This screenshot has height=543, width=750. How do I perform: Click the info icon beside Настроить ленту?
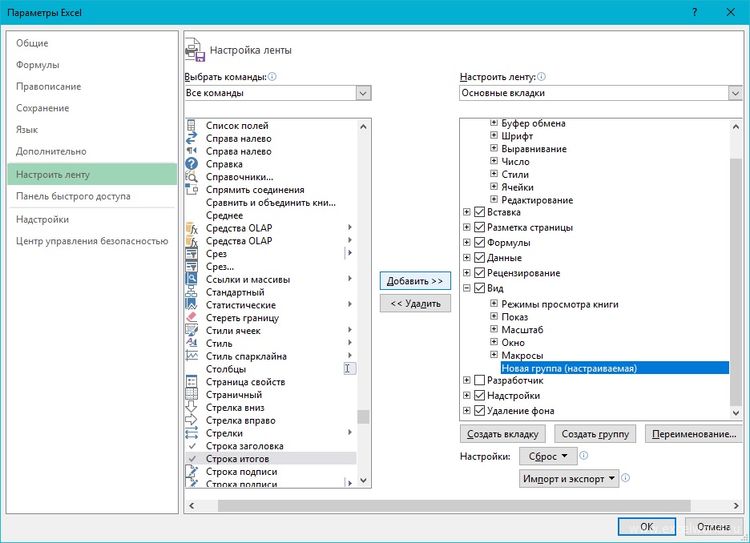click(x=541, y=77)
